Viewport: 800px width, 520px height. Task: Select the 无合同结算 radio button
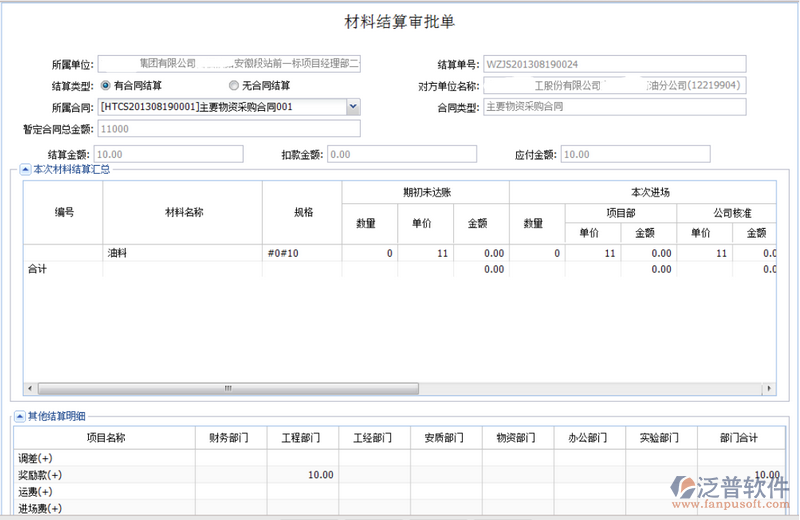tap(234, 86)
